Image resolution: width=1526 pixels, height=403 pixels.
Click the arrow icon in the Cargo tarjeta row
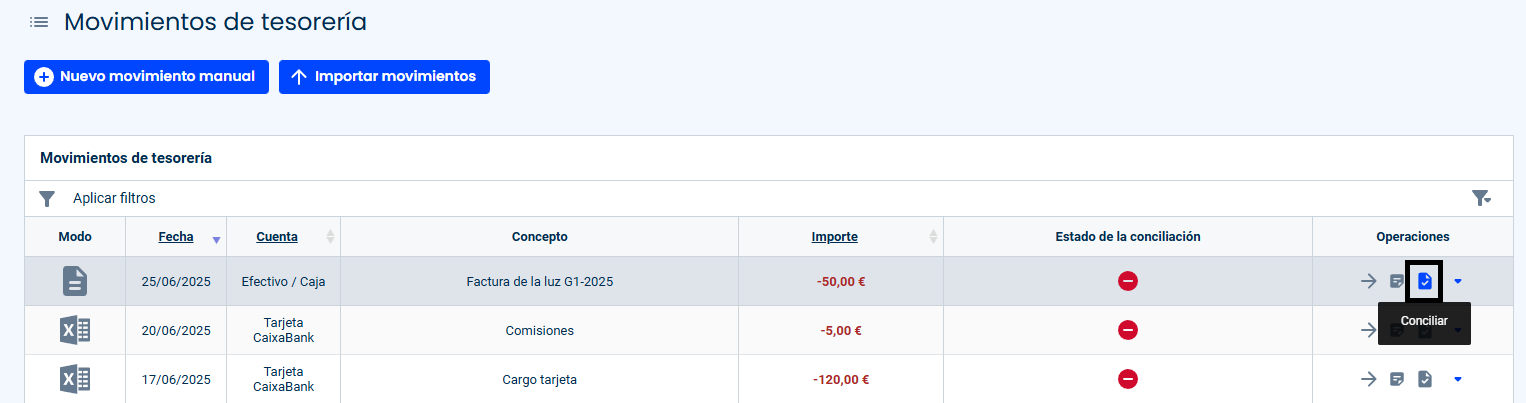pyautogui.click(x=1368, y=379)
